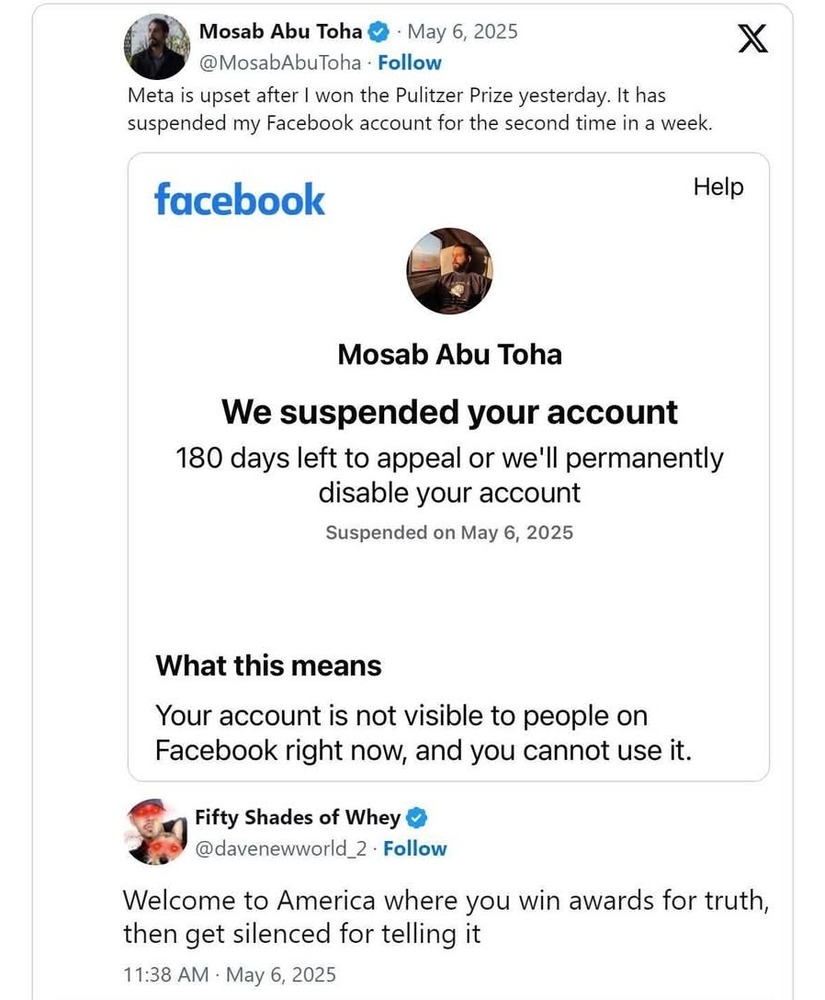This screenshot has width=825, height=1000.
Task: Click the 'What this means' section heading
Action: (268, 665)
